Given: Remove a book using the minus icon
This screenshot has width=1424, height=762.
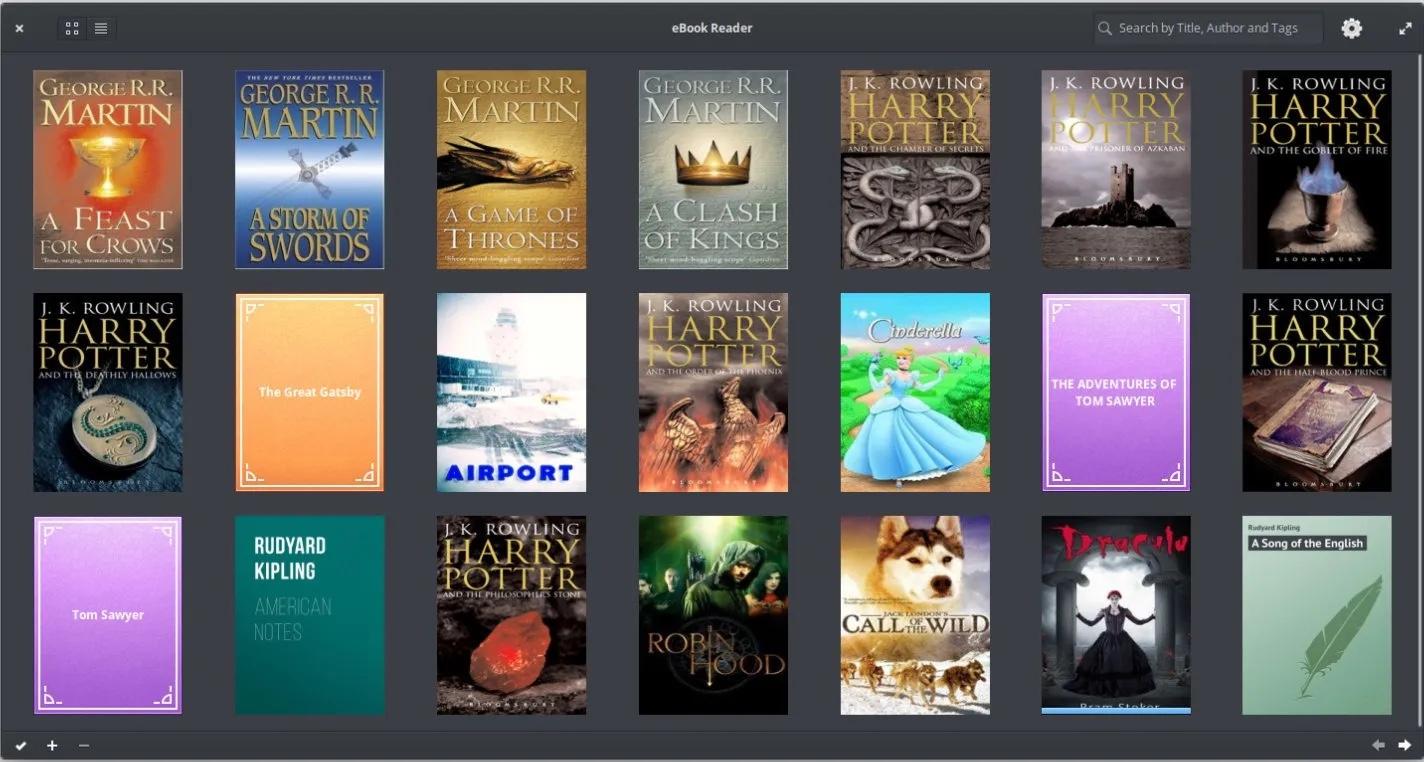Looking at the screenshot, I should (x=84, y=745).
